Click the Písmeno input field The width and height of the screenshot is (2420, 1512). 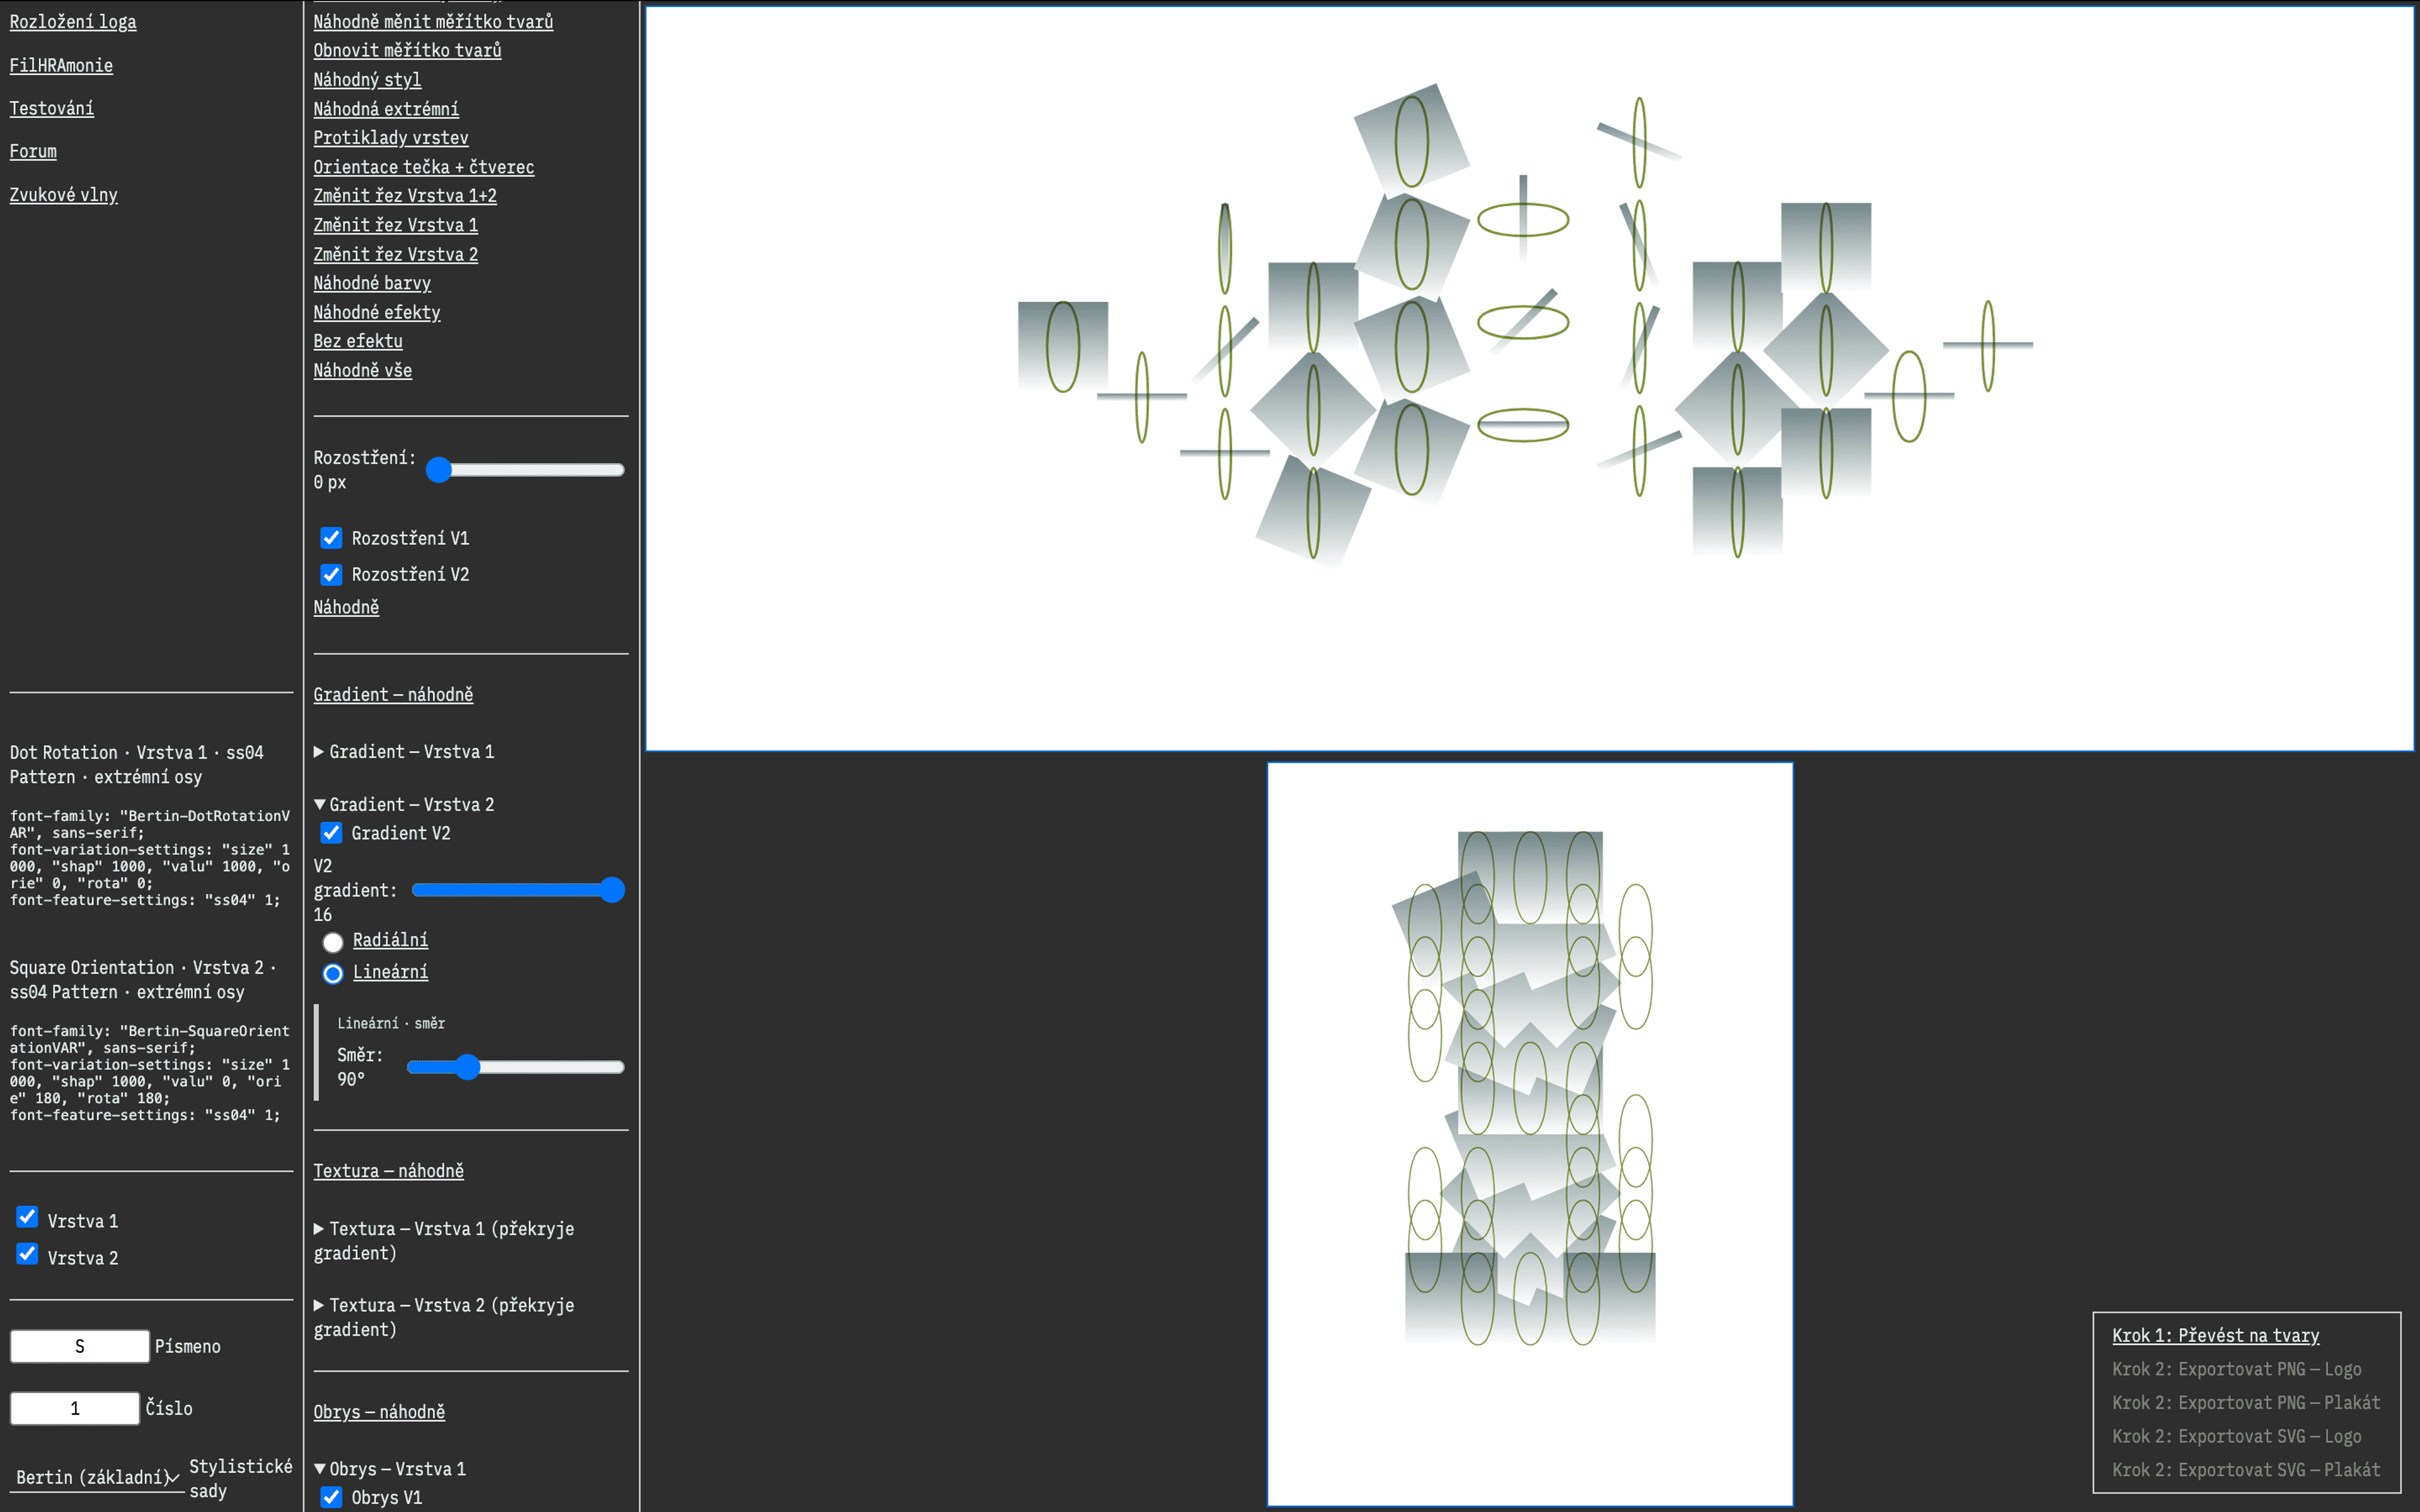tap(80, 1346)
